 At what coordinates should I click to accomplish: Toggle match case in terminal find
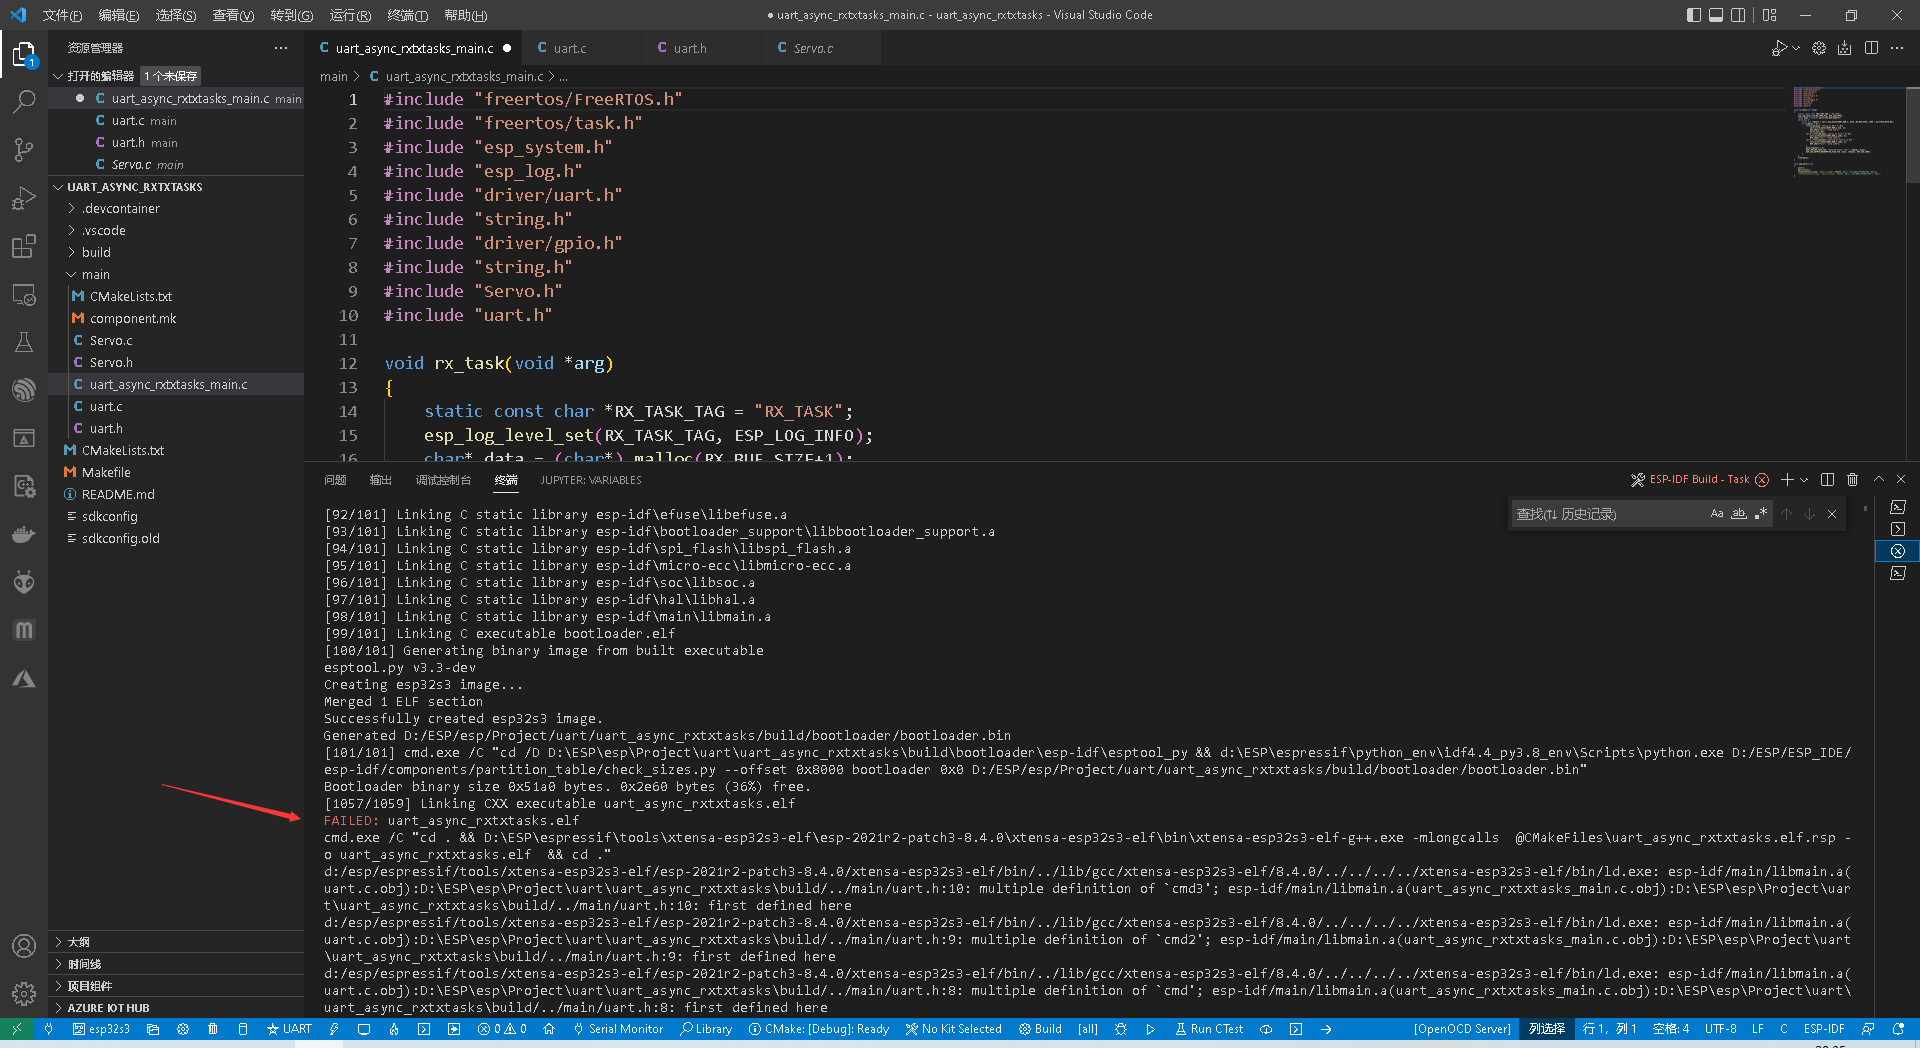pos(1717,514)
